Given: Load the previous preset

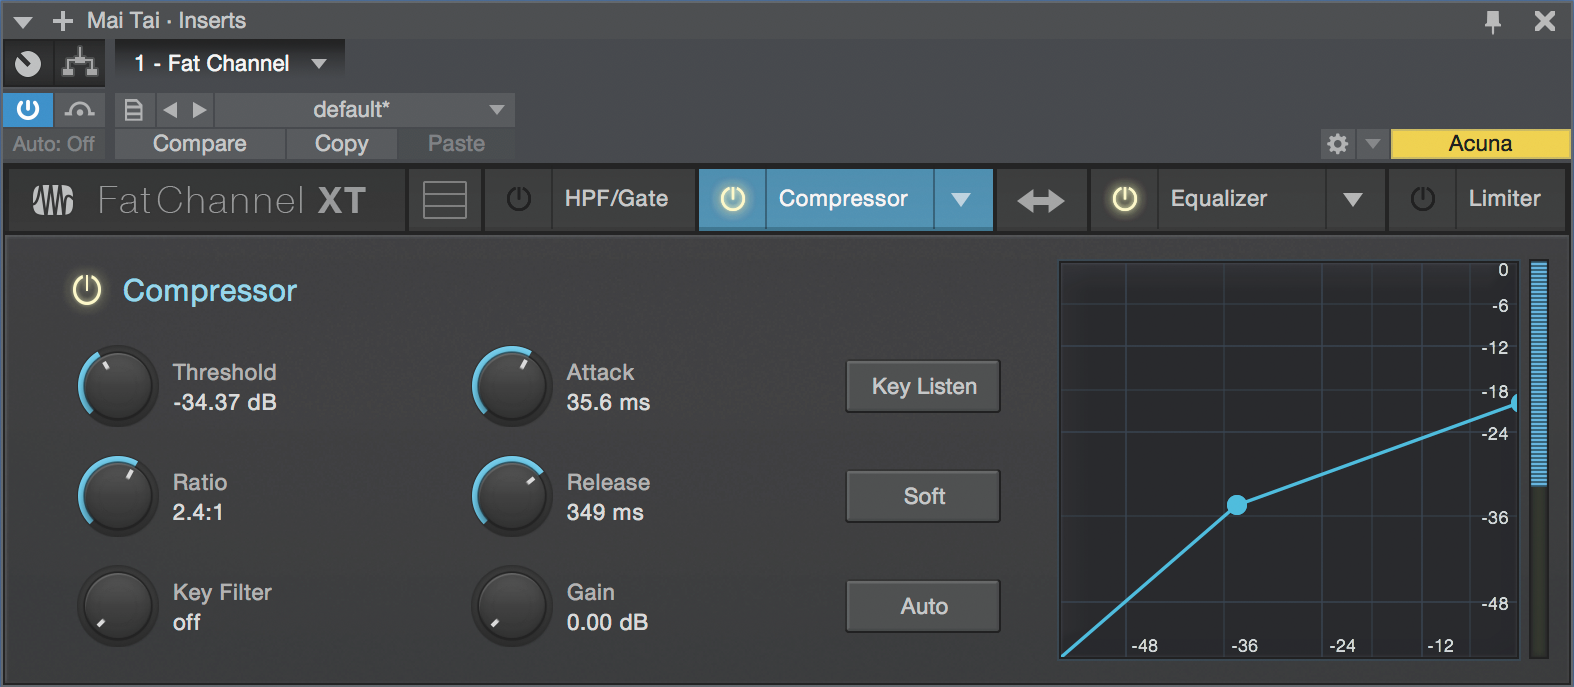Looking at the screenshot, I should point(170,110).
